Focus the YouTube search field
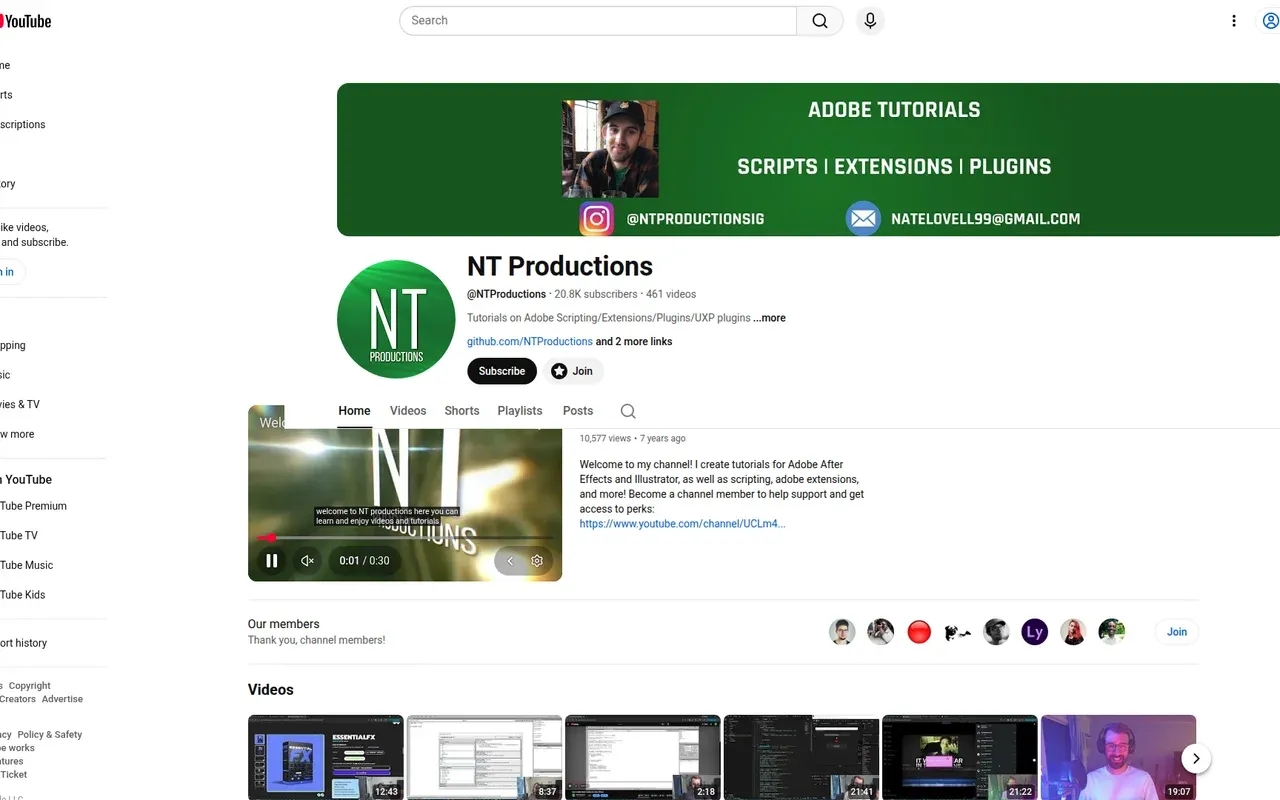This screenshot has height=800, width=1280. coord(600,21)
